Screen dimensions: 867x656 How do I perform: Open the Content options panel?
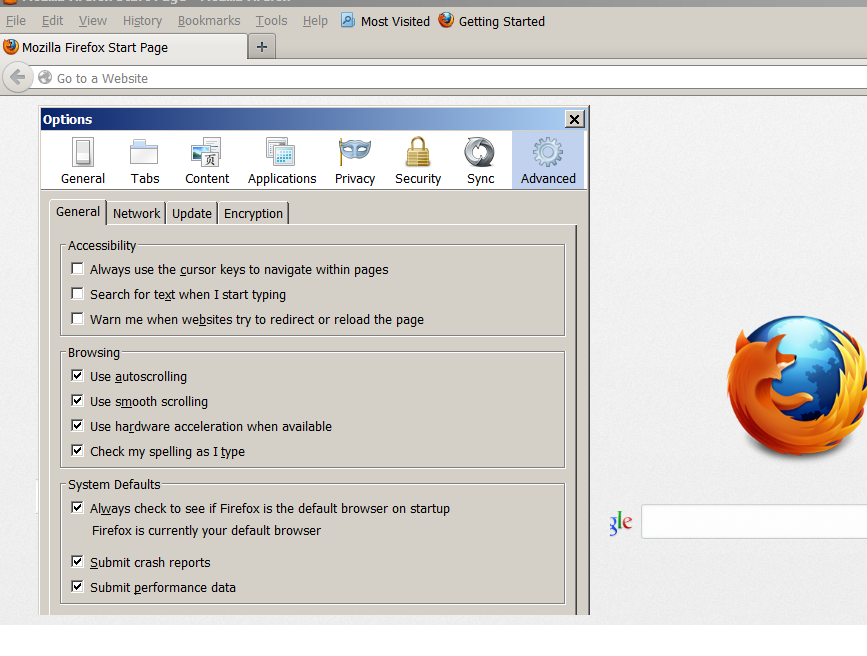click(x=207, y=160)
